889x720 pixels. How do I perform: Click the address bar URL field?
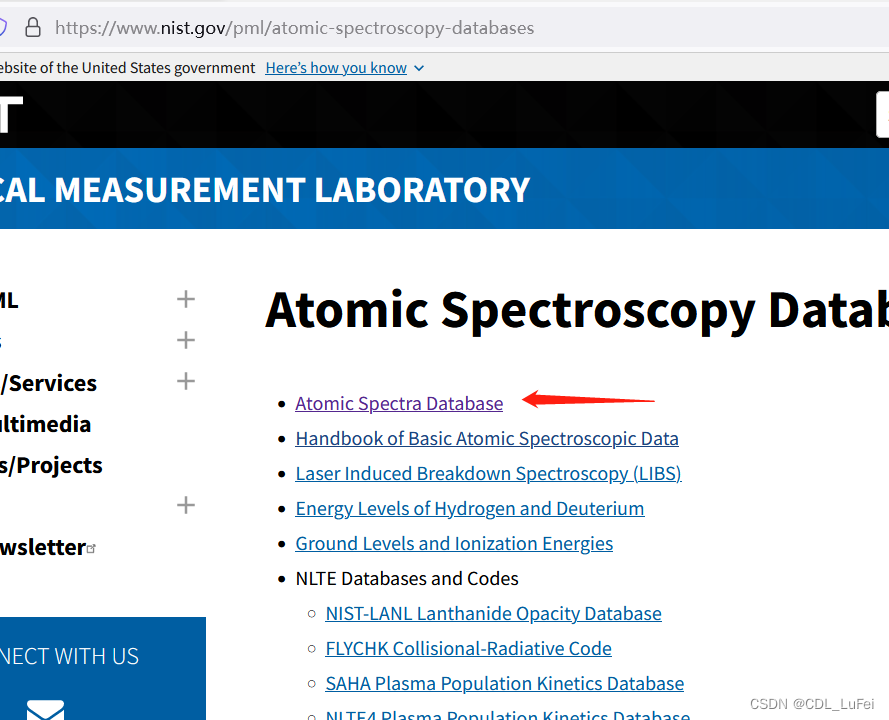point(295,28)
